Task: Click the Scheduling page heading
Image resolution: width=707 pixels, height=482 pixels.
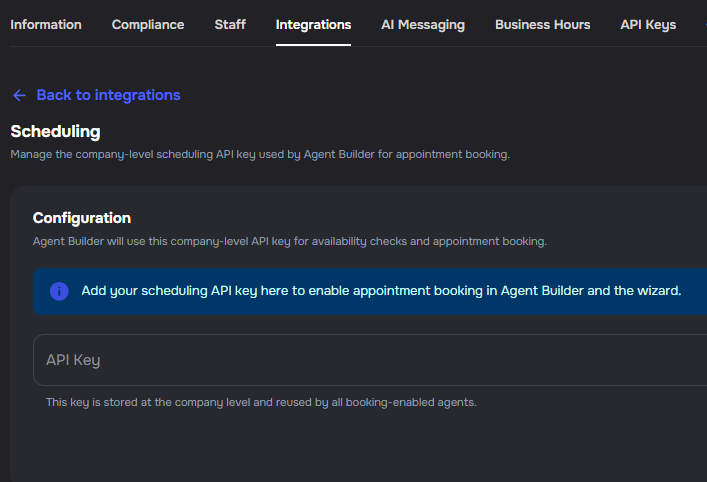Action: 55,131
